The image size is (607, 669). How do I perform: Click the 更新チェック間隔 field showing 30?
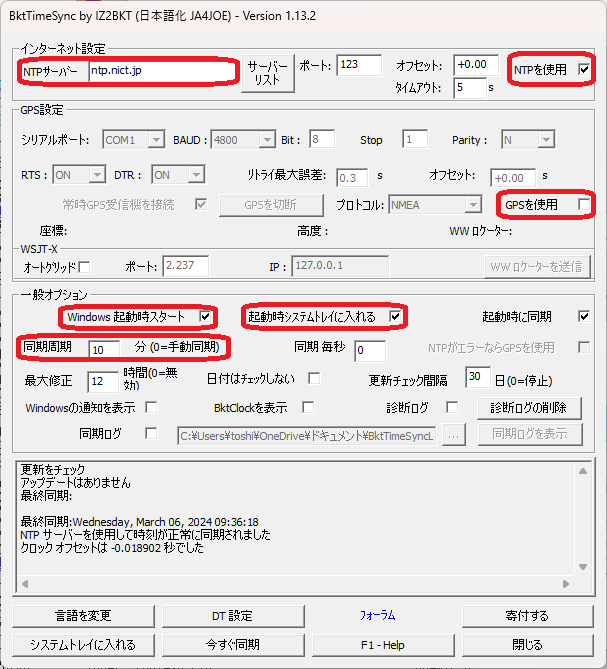478,377
